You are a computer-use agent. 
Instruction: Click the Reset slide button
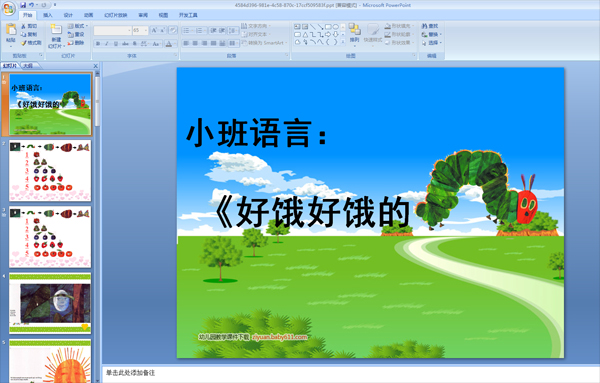(76, 34)
